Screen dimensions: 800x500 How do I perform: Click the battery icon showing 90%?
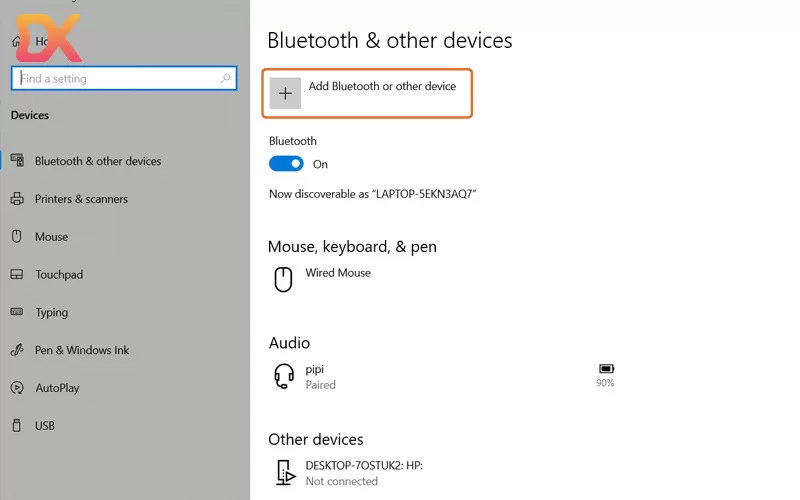[606, 368]
